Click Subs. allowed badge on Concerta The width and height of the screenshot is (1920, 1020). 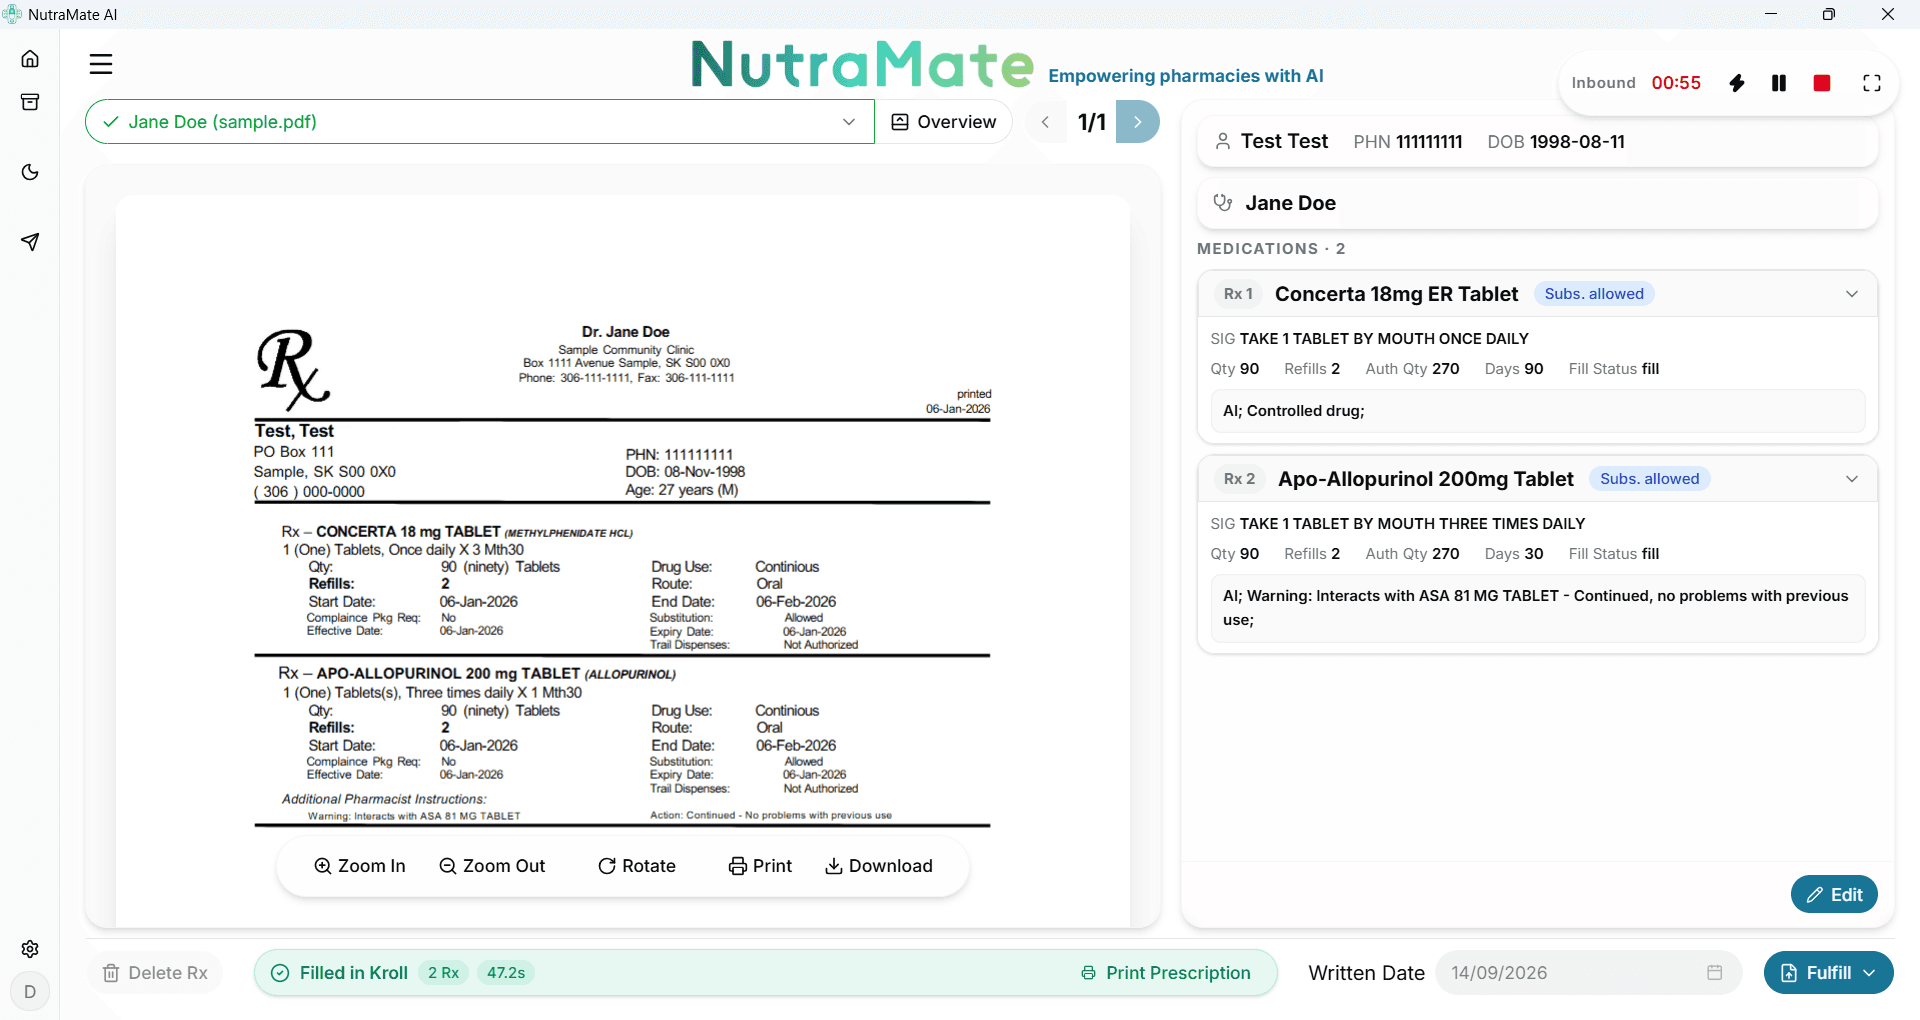pos(1594,294)
